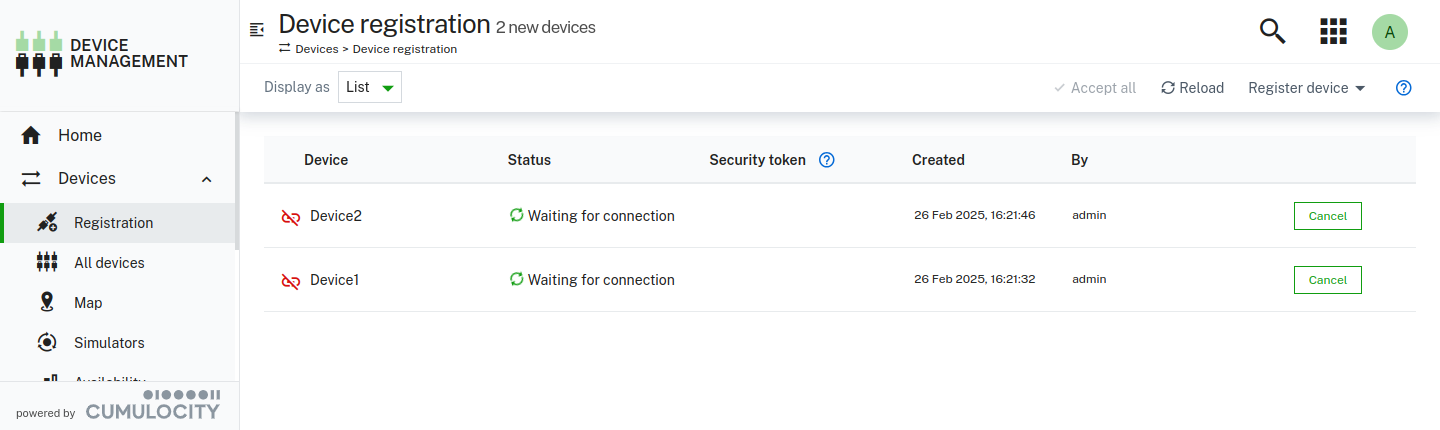The width and height of the screenshot is (1440, 430).
Task: Click the Map pin icon
Action: 47,302
